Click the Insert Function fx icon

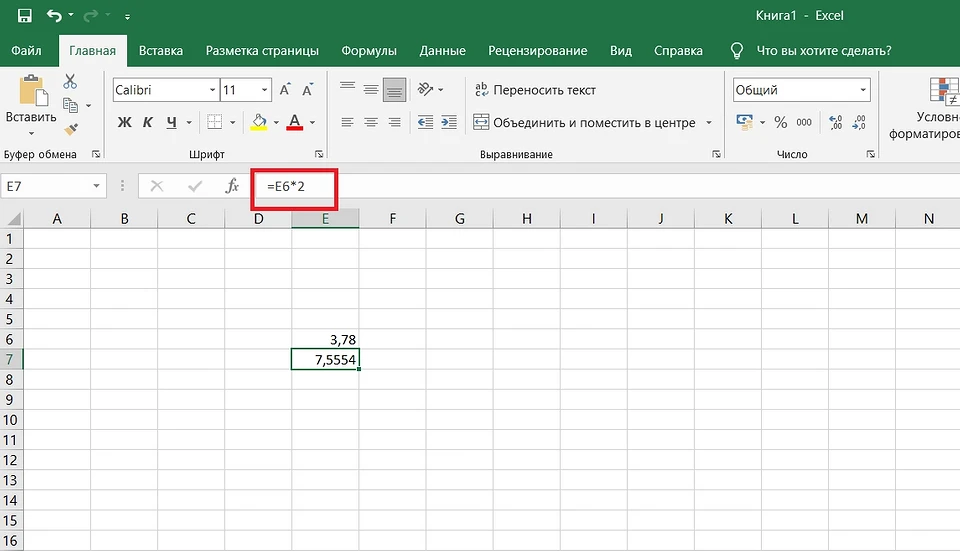pos(232,186)
